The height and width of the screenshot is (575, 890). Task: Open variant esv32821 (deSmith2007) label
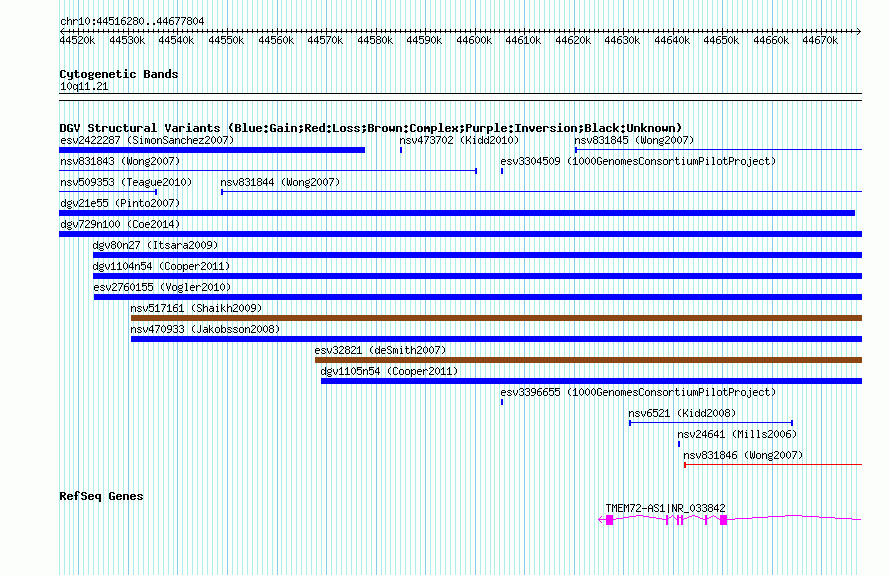point(380,350)
